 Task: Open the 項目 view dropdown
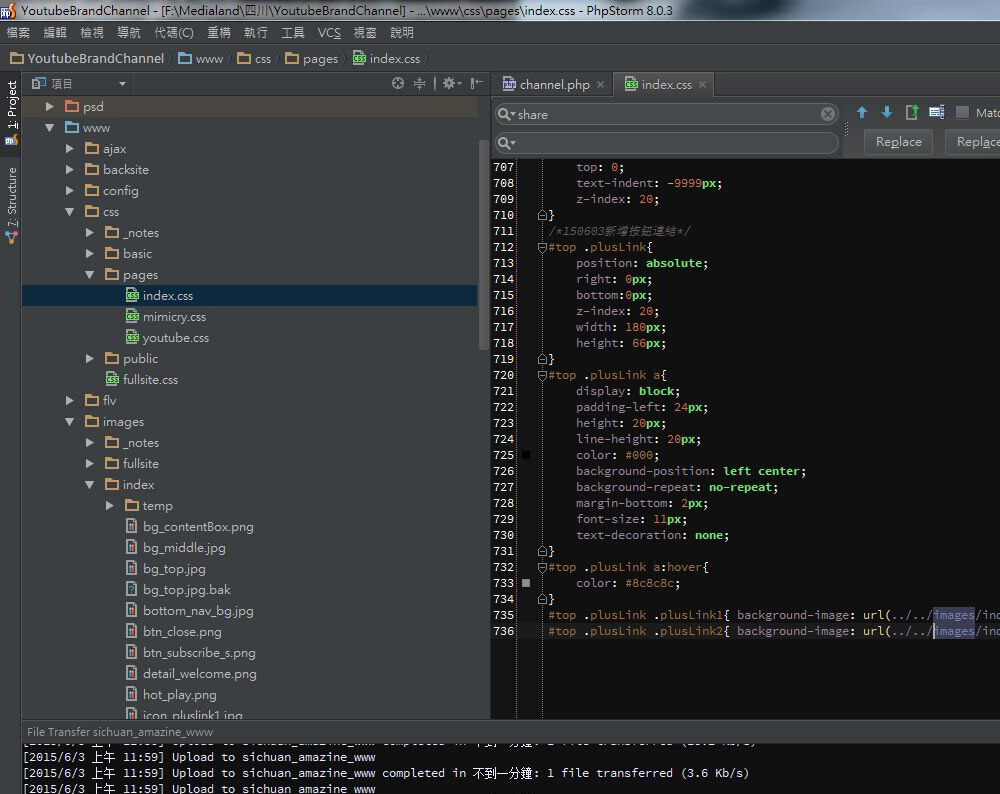122,84
